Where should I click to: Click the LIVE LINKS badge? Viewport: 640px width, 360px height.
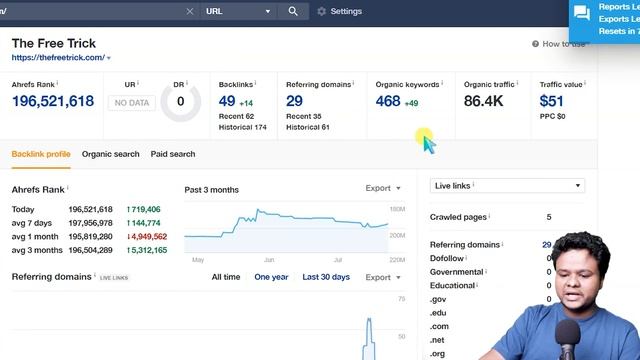pos(114,278)
